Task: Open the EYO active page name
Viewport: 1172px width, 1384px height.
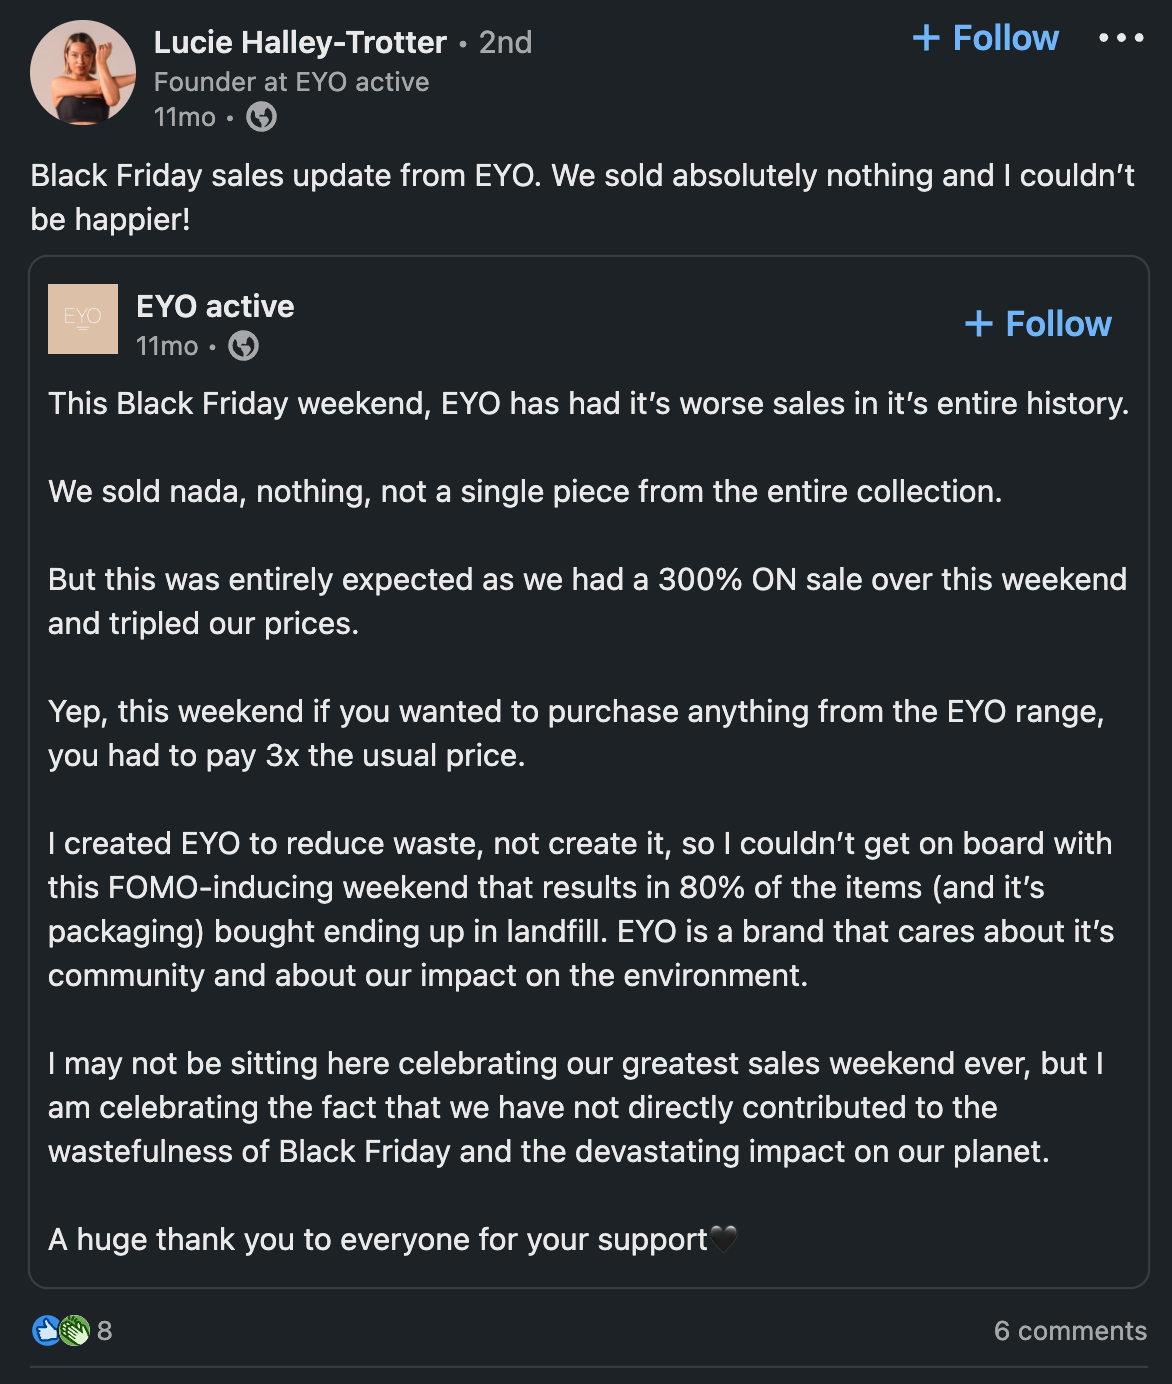Action: coord(214,307)
